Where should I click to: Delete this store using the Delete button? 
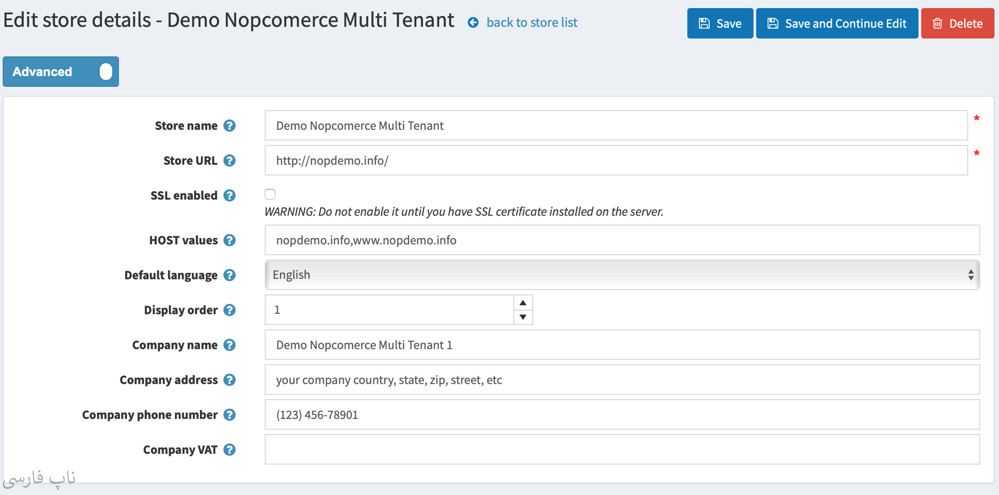pyautogui.click(x=957, y=23)
